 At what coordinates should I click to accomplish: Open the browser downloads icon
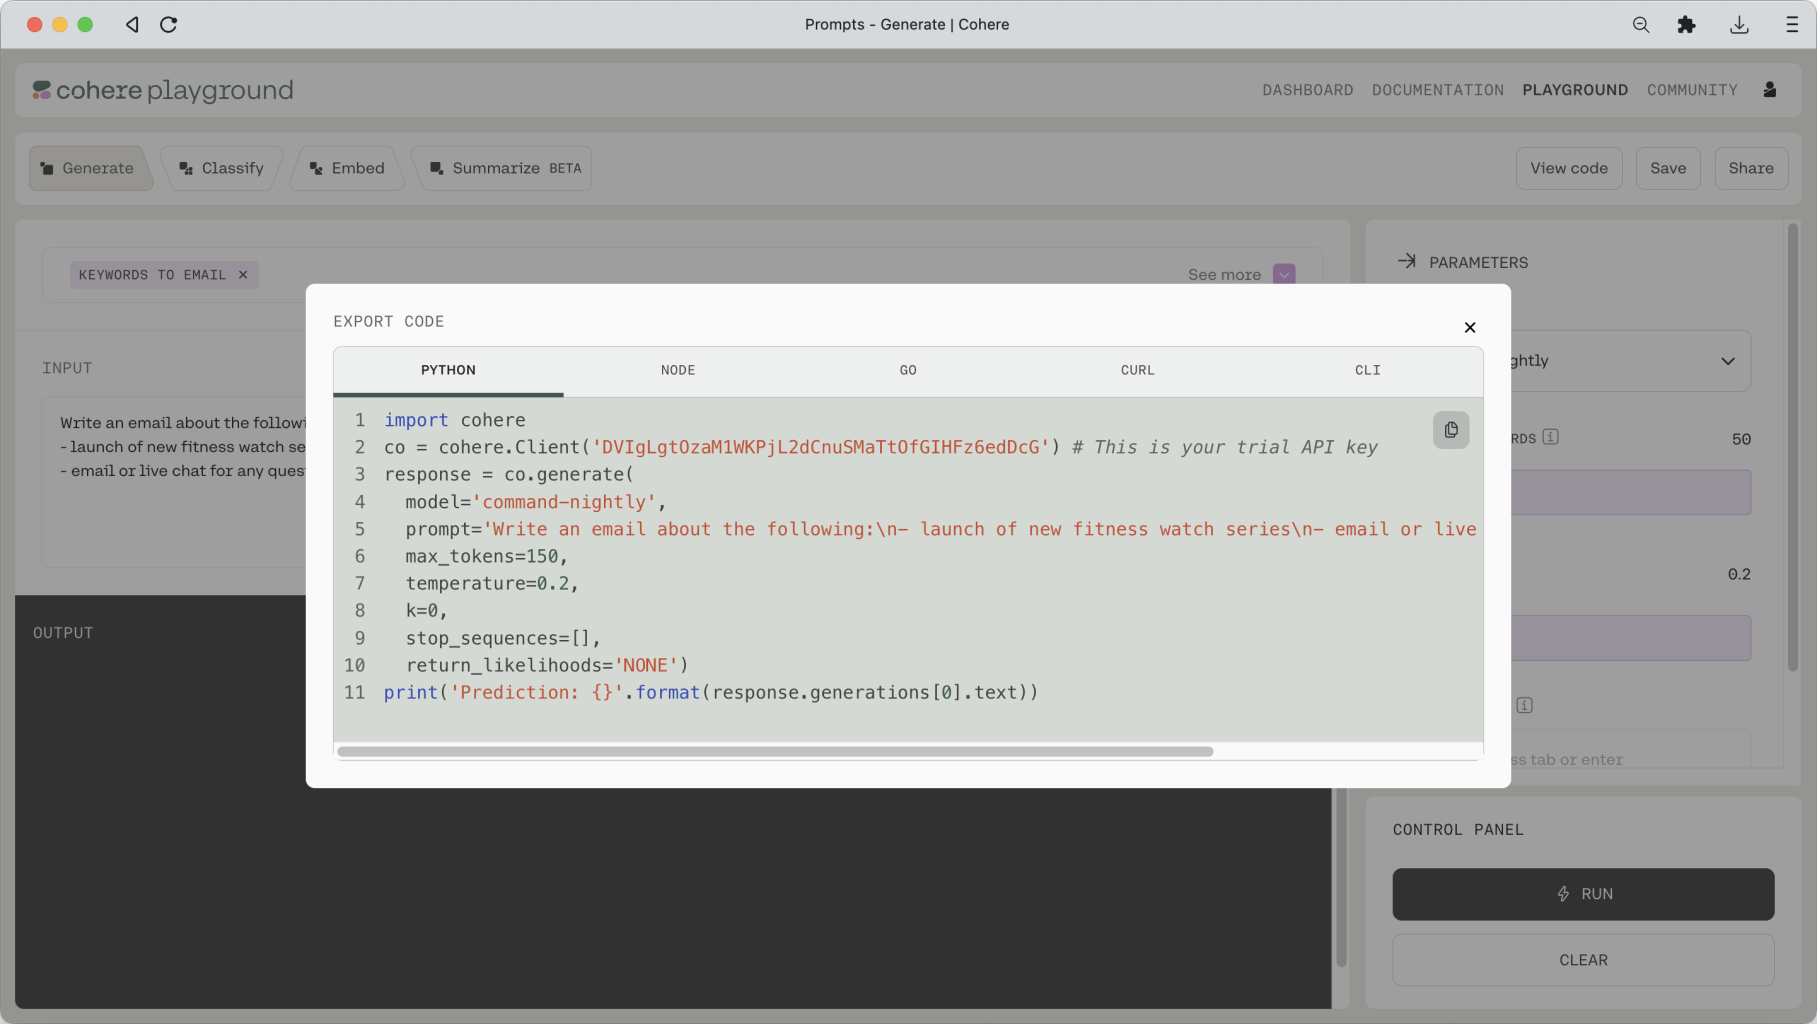click(1739, 25)
